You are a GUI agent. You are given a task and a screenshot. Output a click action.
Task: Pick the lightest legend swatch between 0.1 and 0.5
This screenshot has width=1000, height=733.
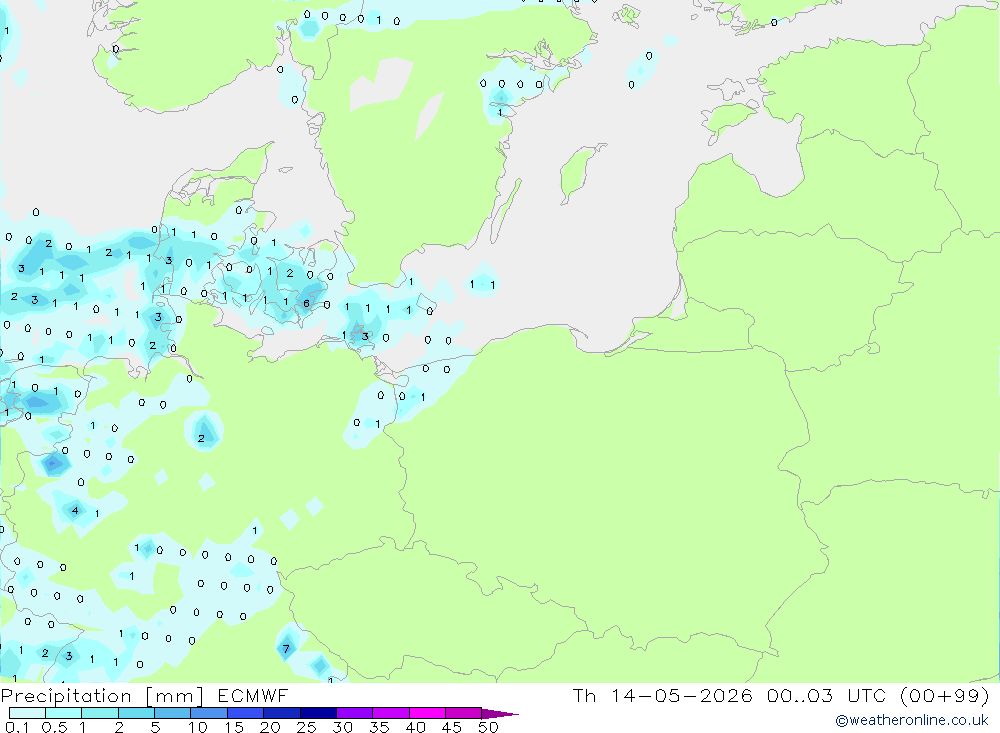click(x=27, y=713)
